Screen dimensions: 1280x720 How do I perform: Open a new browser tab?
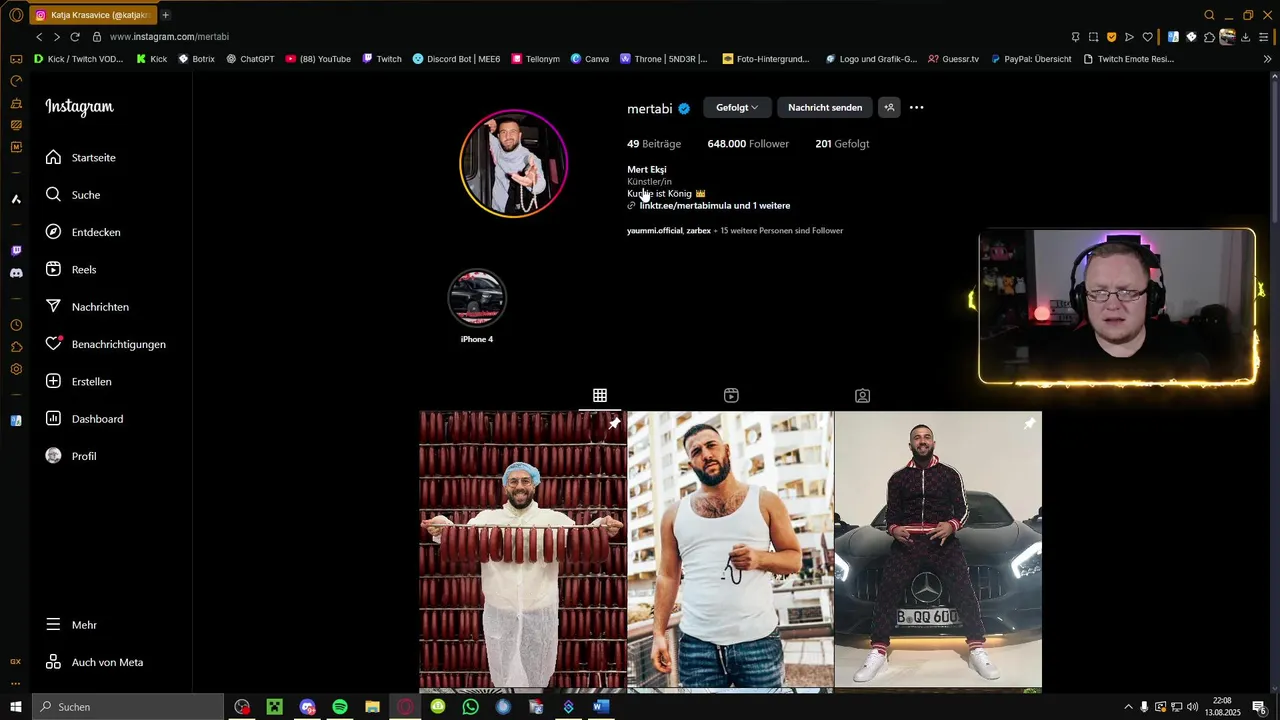click(166, 15)
